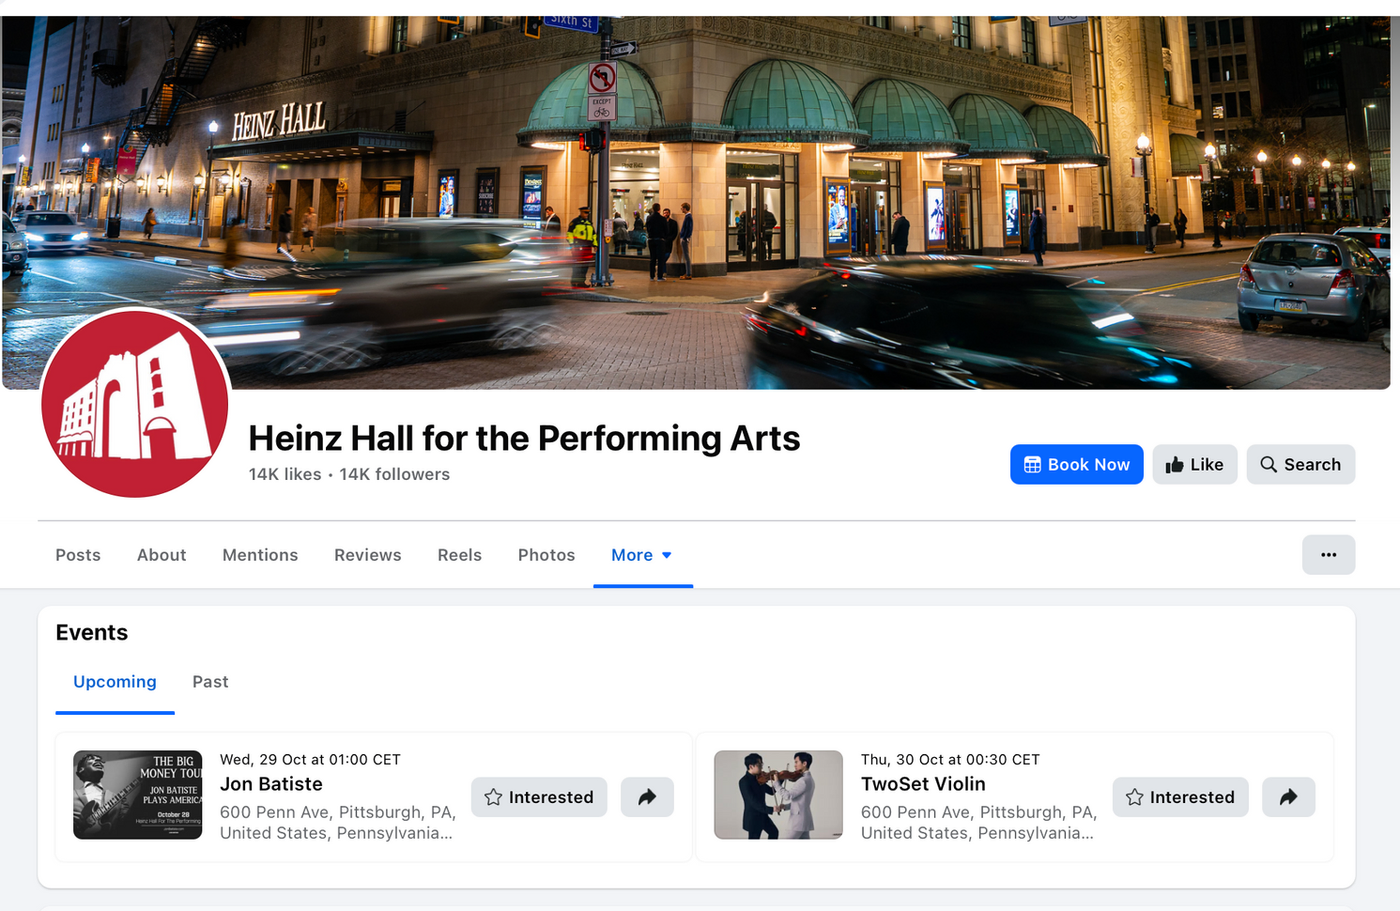Viewport: 1400px width, 911px height.
Task: Switch to the About tab
Action: 161,555
